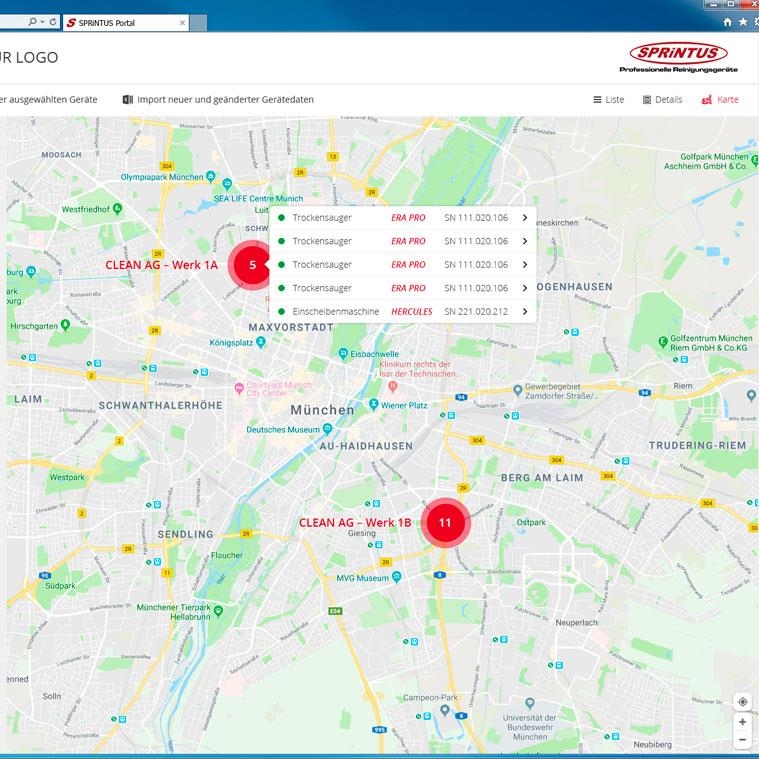Viewport: 759px width, 759px height.
Task: Expand the third Trockensauger ERA PRO entry arrow
Action: point(524,264)
